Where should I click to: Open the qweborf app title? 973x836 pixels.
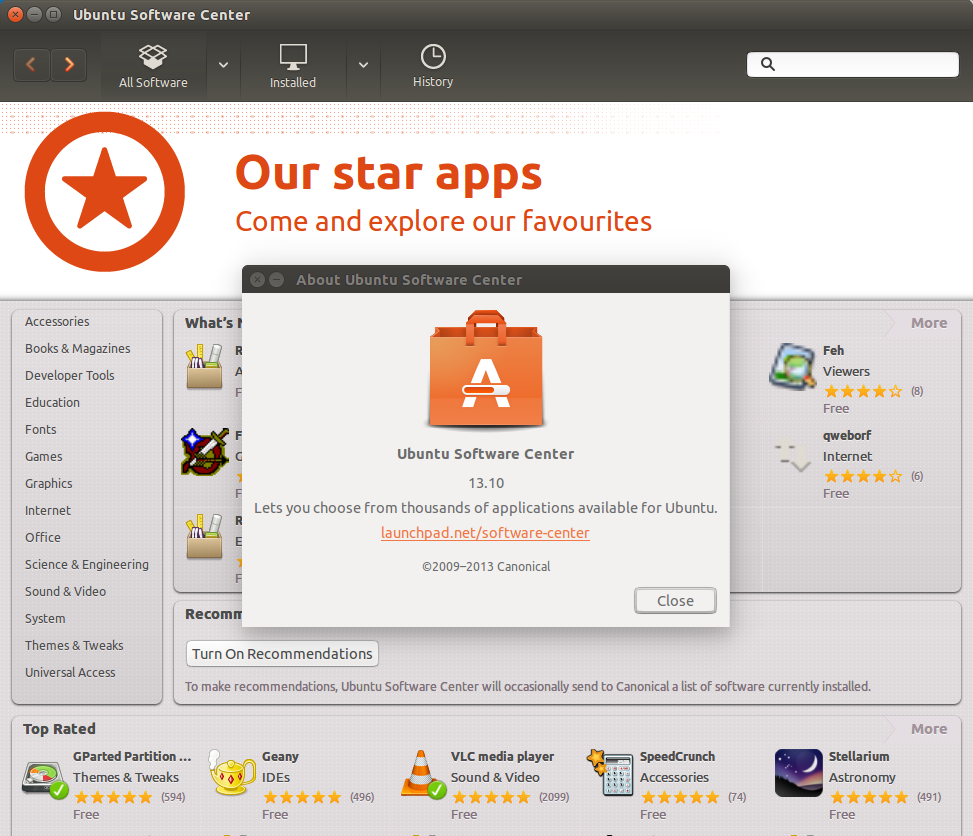click(847, 436)
